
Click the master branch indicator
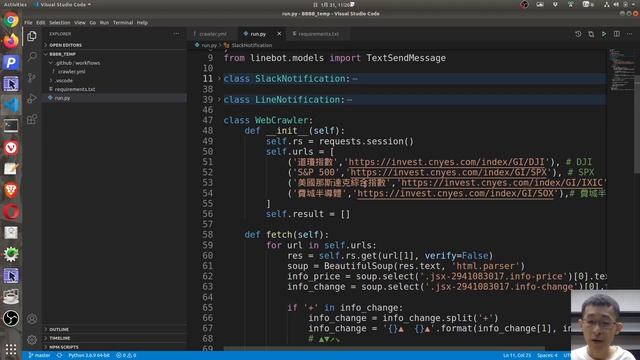(x=39, y=356)
